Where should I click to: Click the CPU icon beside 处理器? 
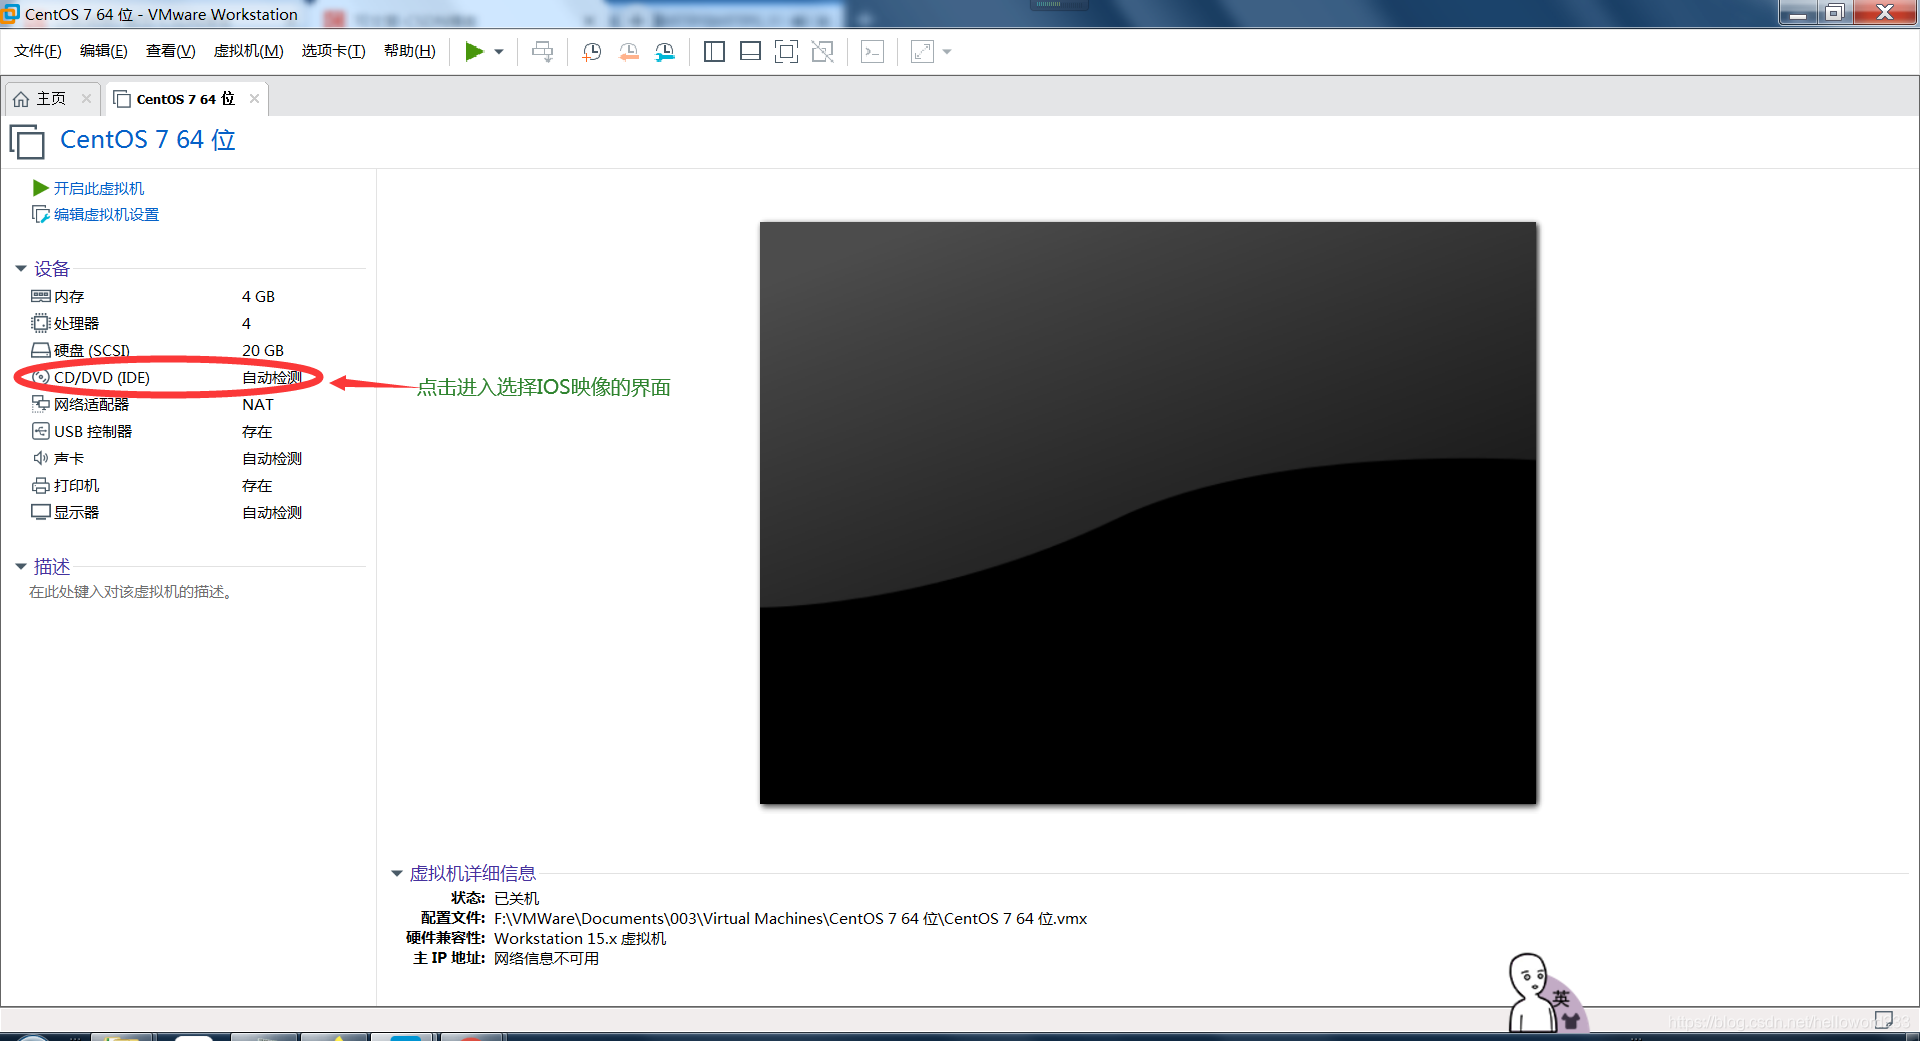tap(41, 323)
